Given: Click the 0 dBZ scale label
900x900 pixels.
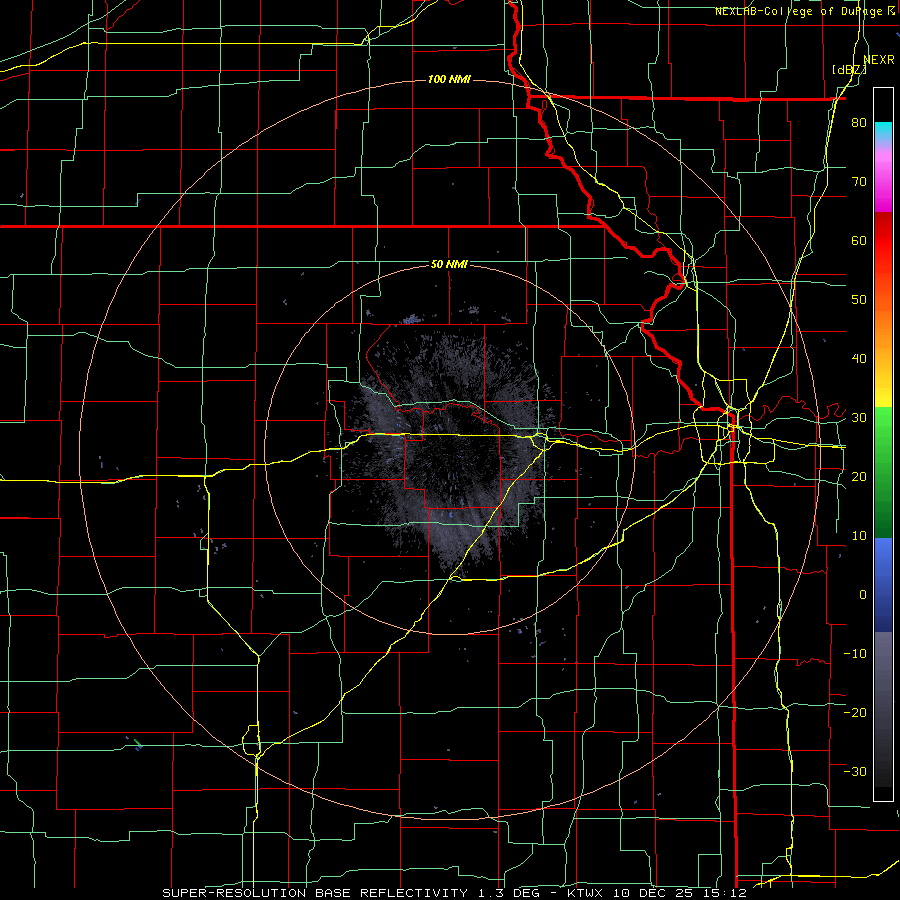Looking at the screenshot, I should coord(863,595).
